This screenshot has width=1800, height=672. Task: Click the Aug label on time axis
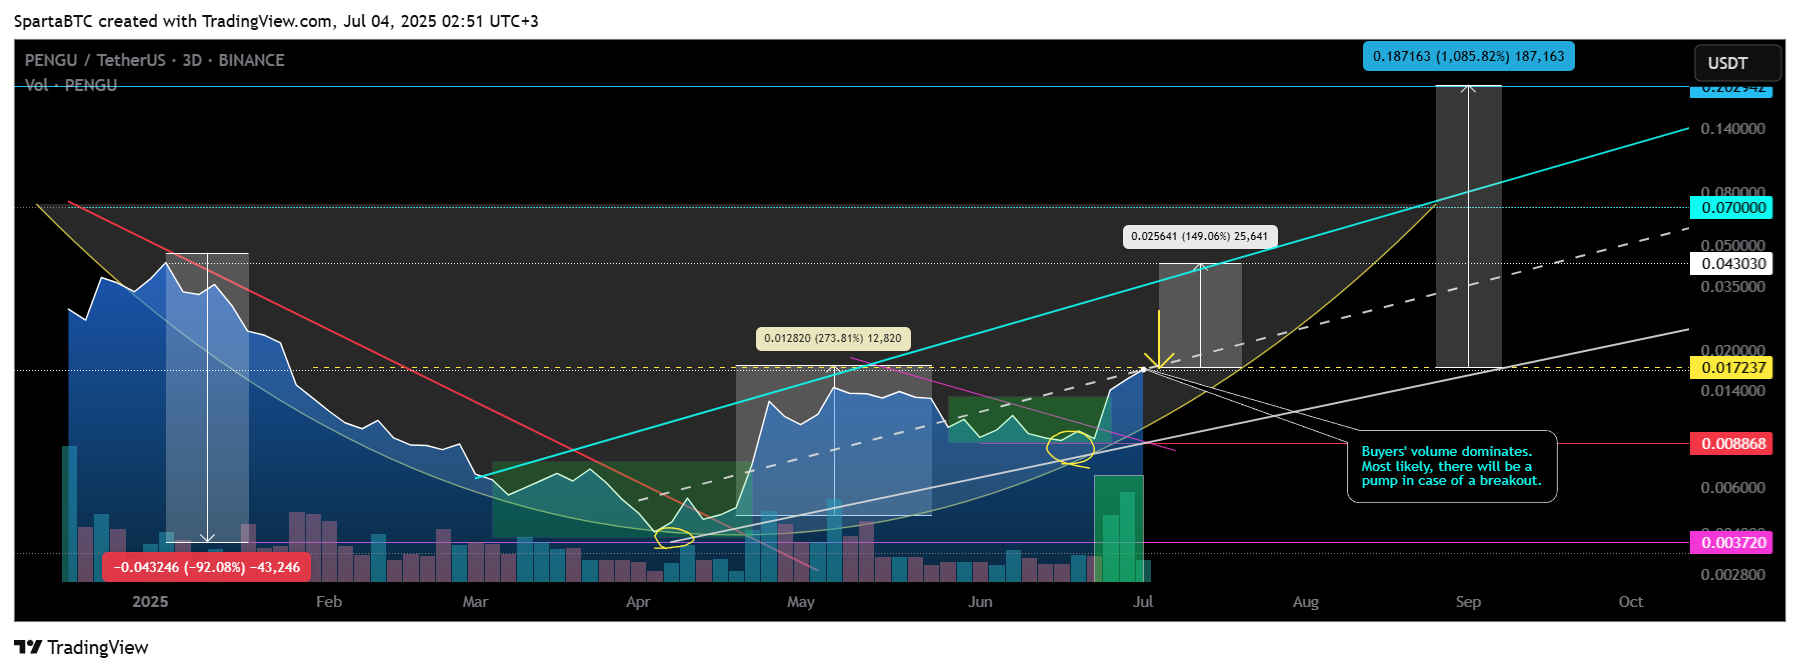tap(1305, 602)
